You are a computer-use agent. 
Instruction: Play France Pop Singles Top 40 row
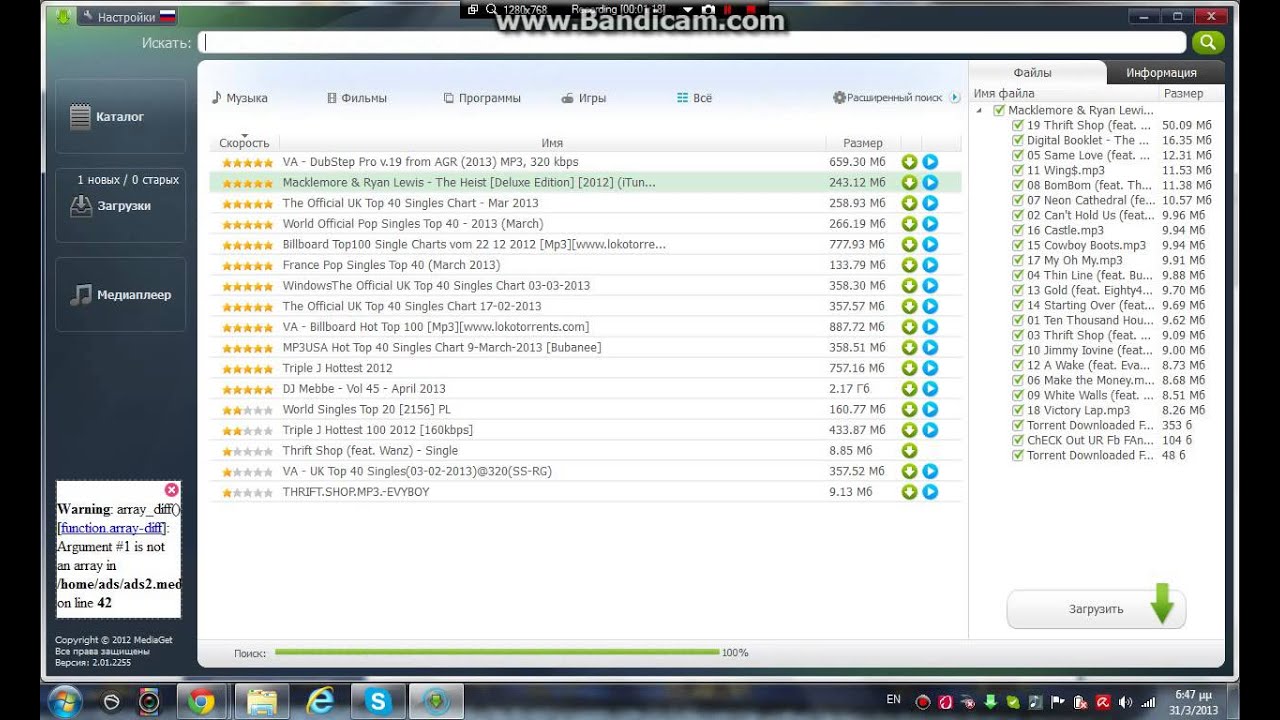930,265
